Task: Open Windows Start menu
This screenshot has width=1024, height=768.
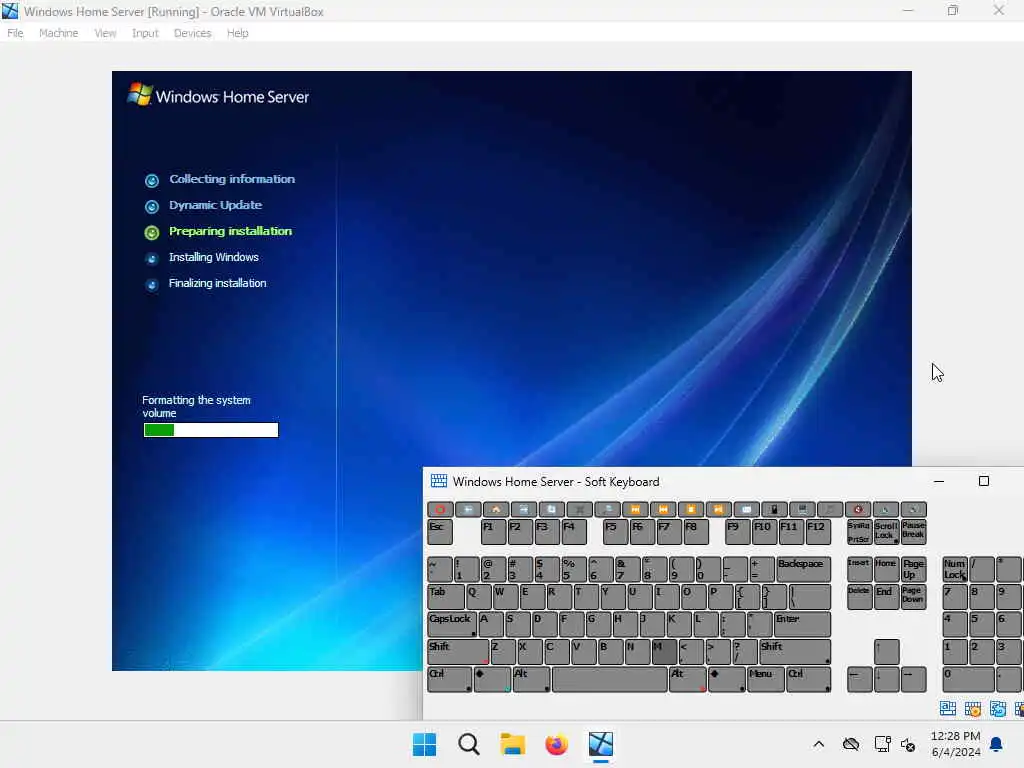Action: pos(424,744)
